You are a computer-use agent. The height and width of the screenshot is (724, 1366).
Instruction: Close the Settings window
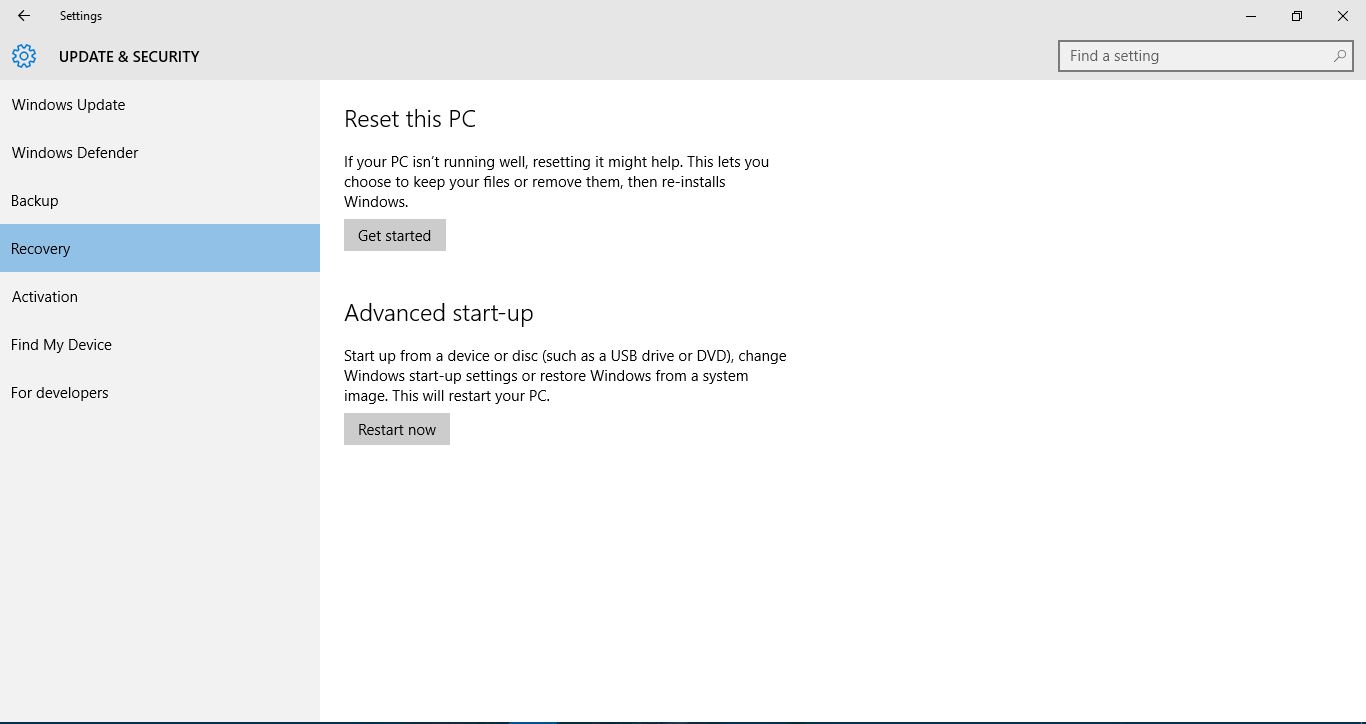pos(1342,16)
